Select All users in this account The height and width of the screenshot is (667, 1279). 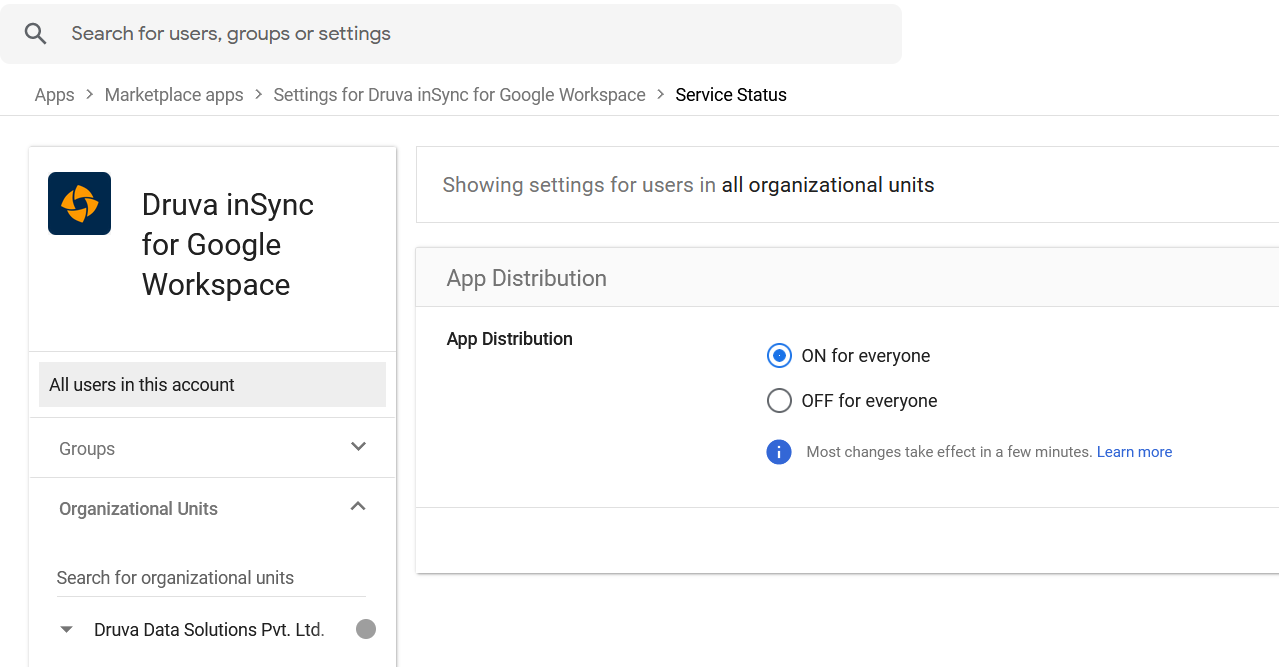pyautogui.click(x=212, y=385)
